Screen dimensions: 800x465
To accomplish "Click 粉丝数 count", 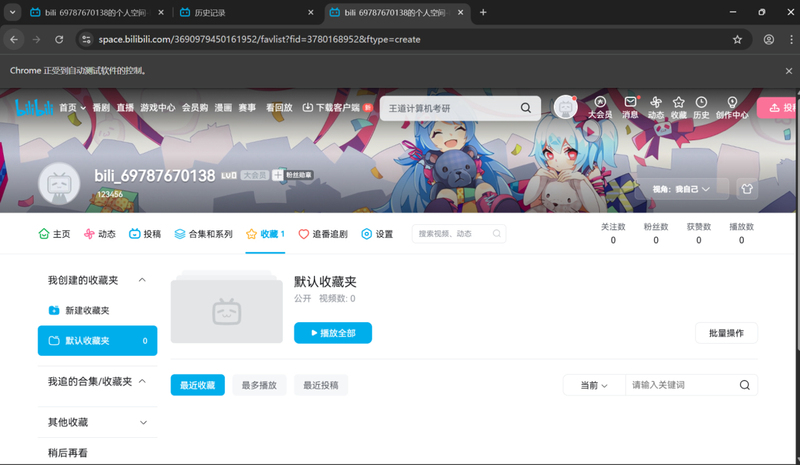I will coord(656,233).
